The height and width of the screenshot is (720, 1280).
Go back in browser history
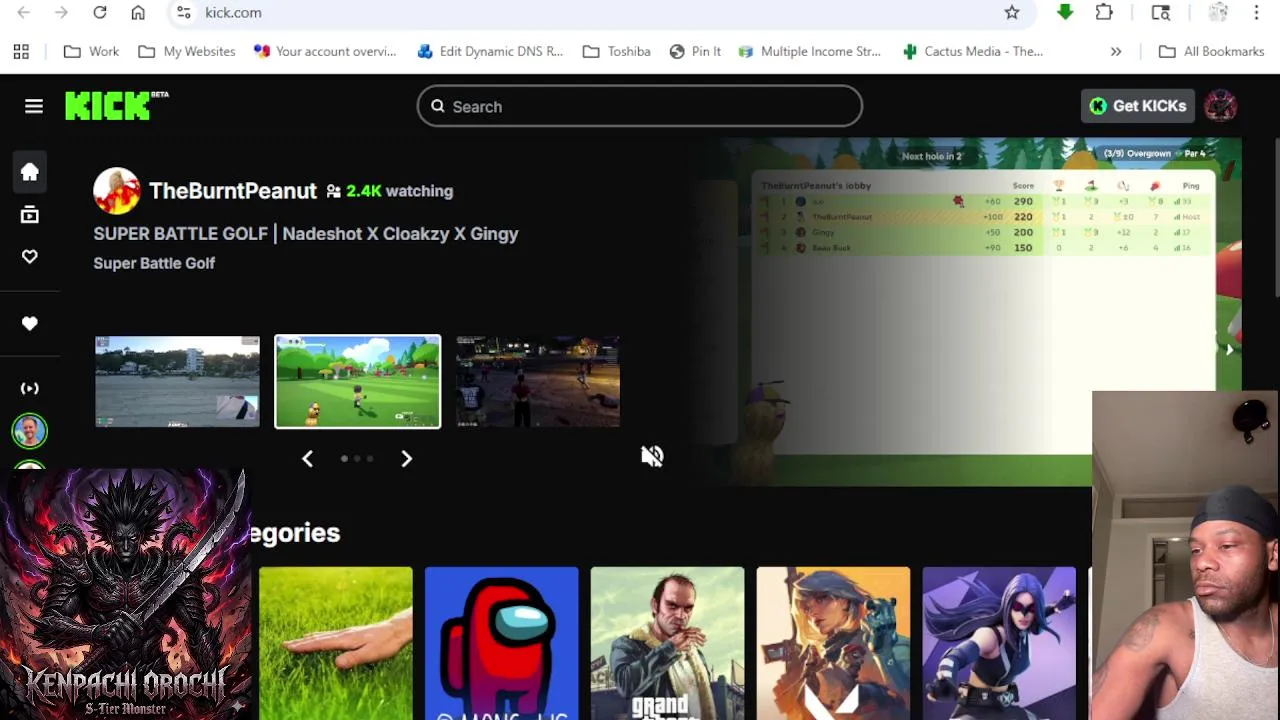tap(24, 12)
